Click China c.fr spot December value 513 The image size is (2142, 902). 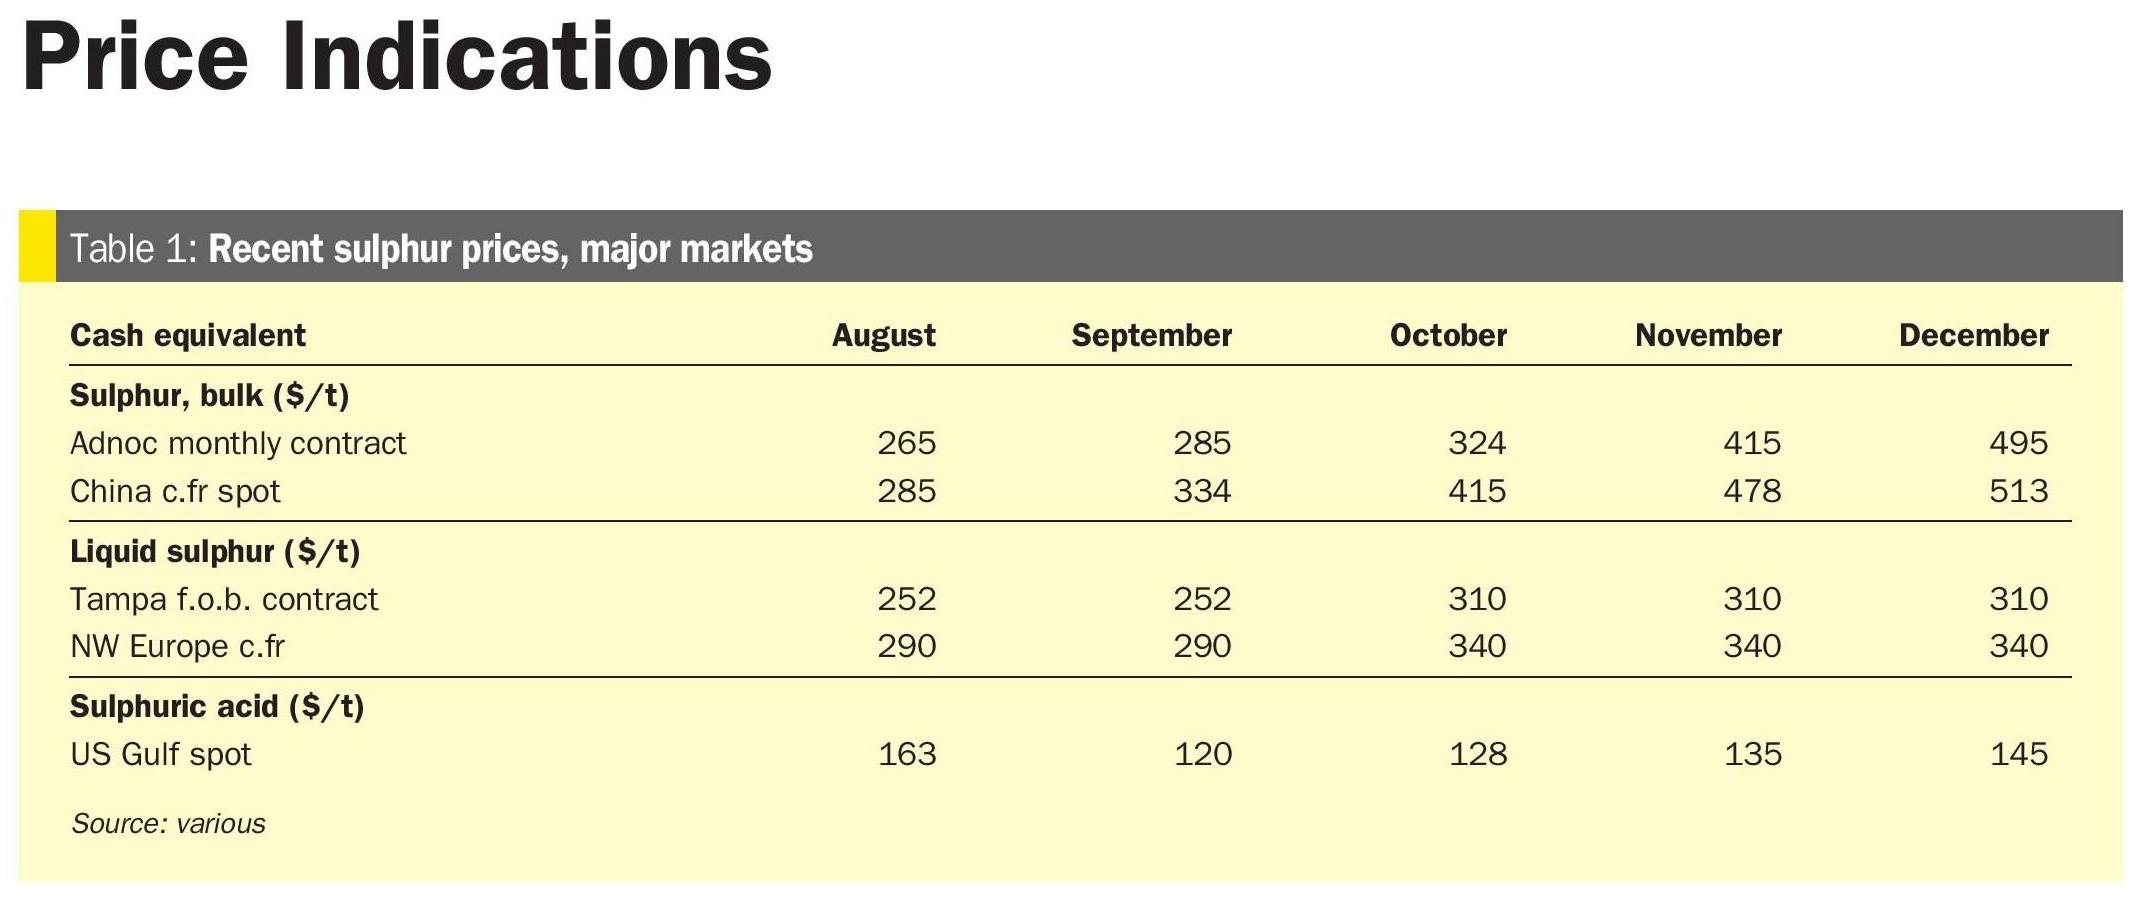[2018, 491]
